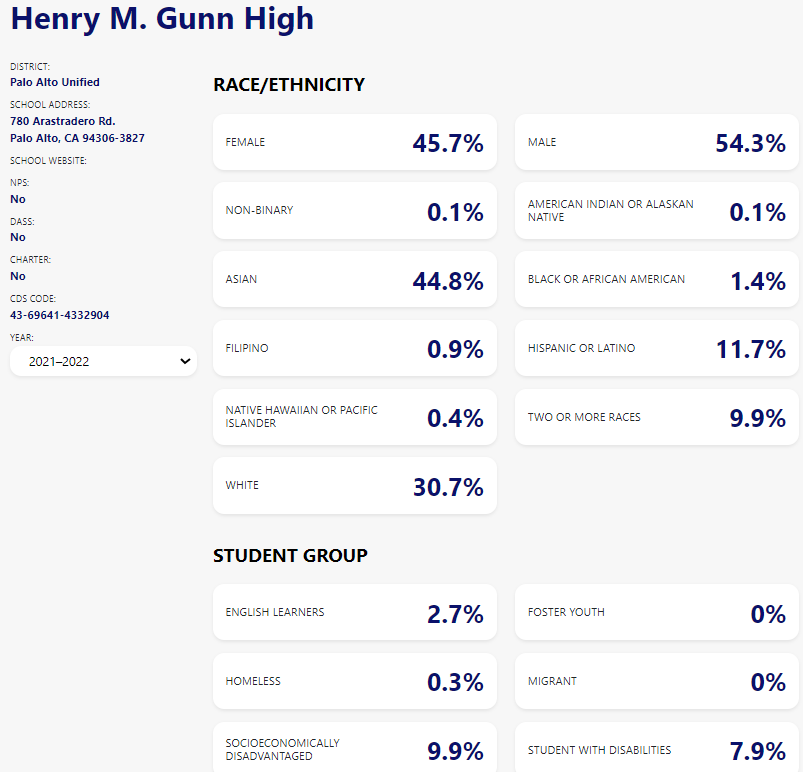
Task: Select the Student with Disabilities 7.9% card
Action: (656, 750)
